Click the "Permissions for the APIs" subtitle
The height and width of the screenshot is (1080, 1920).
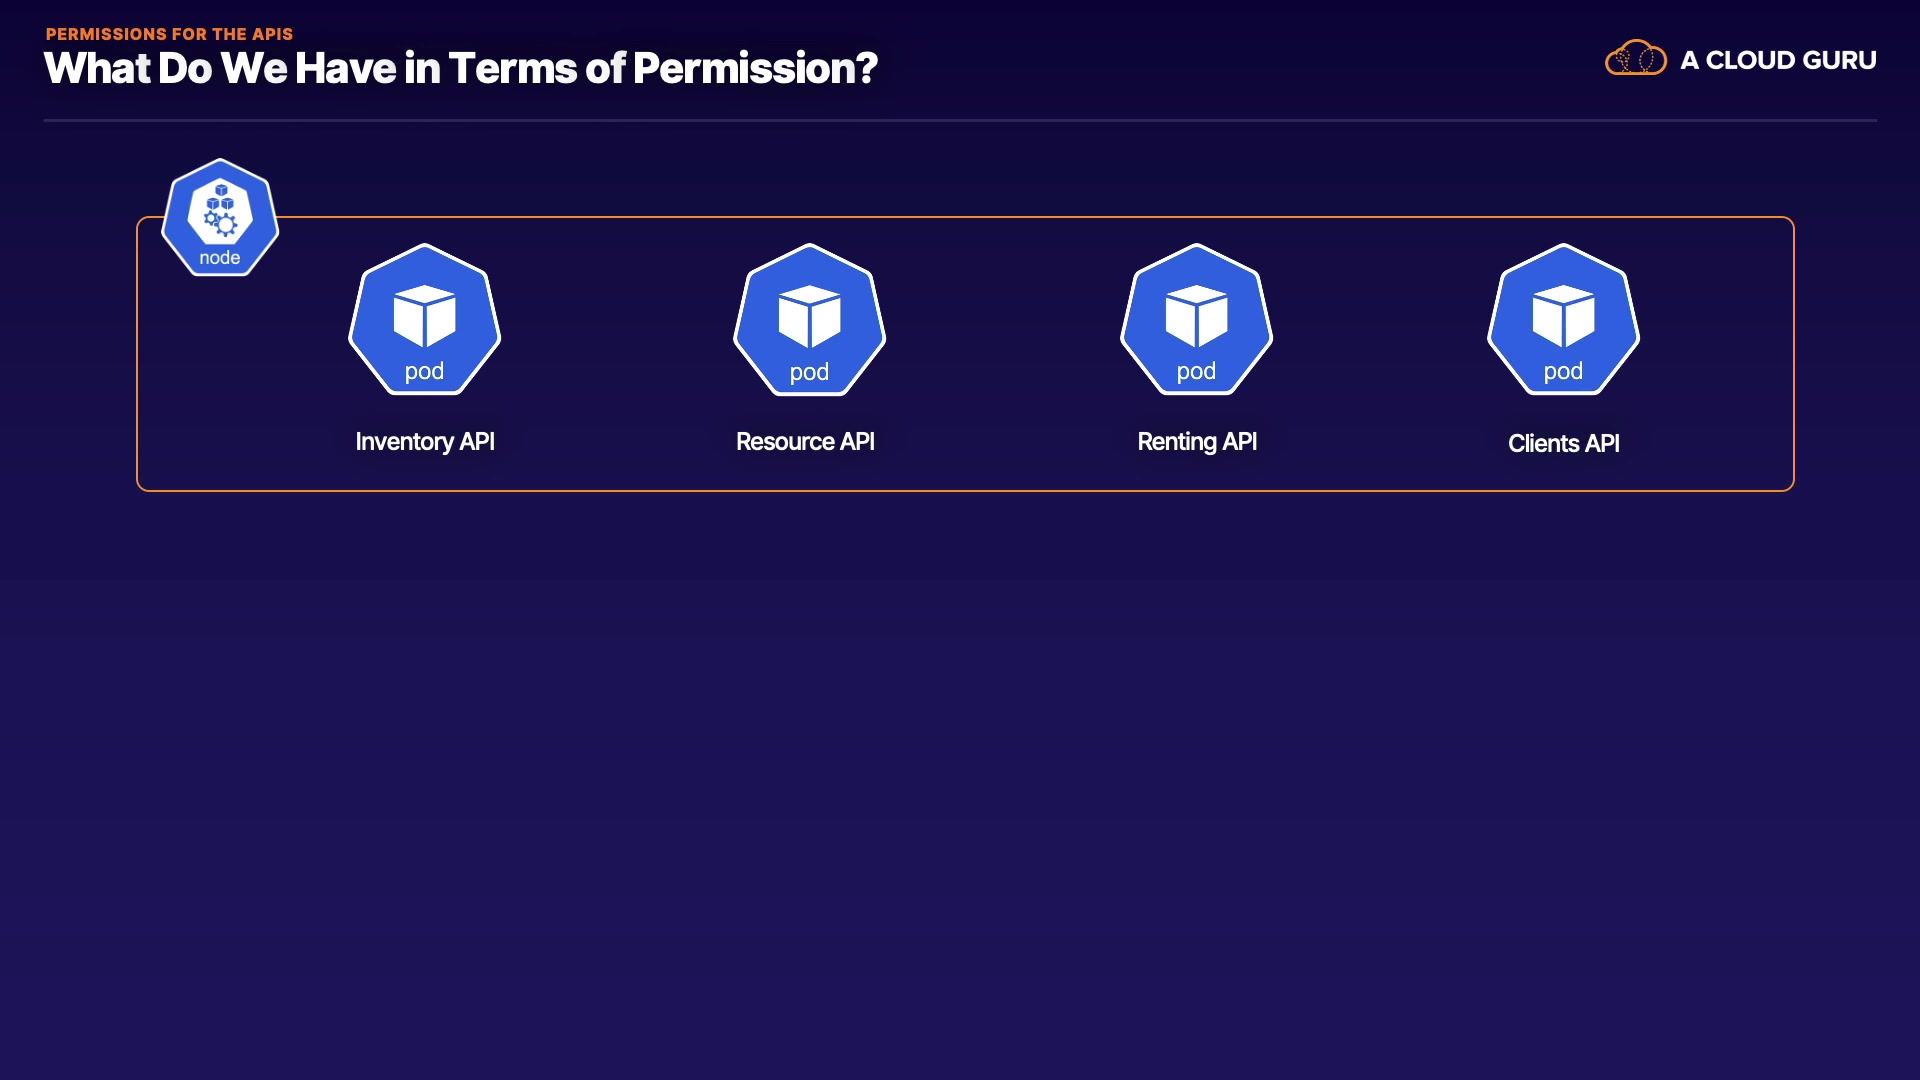[169, 34]
